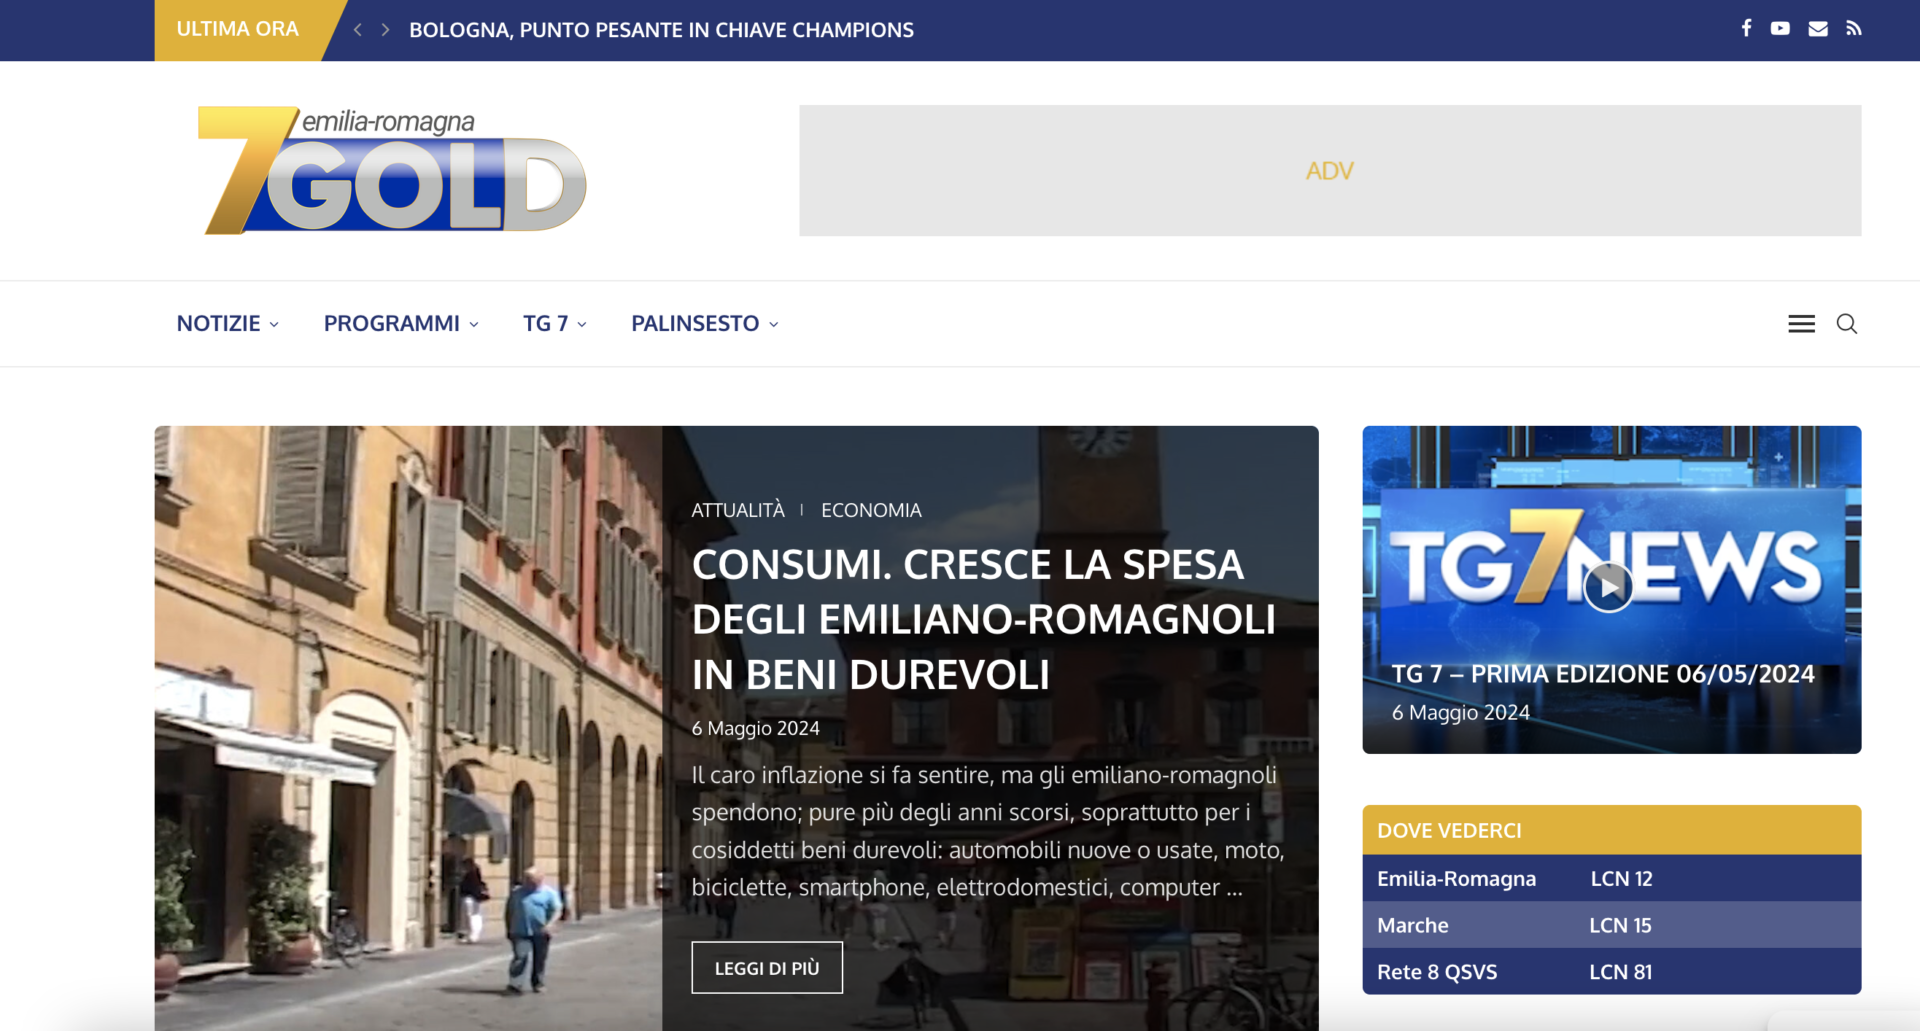The width and height of the screenshot is (1920, 1031).
Task: Click the ADV banner placeholder
Action: point(1330,171)
